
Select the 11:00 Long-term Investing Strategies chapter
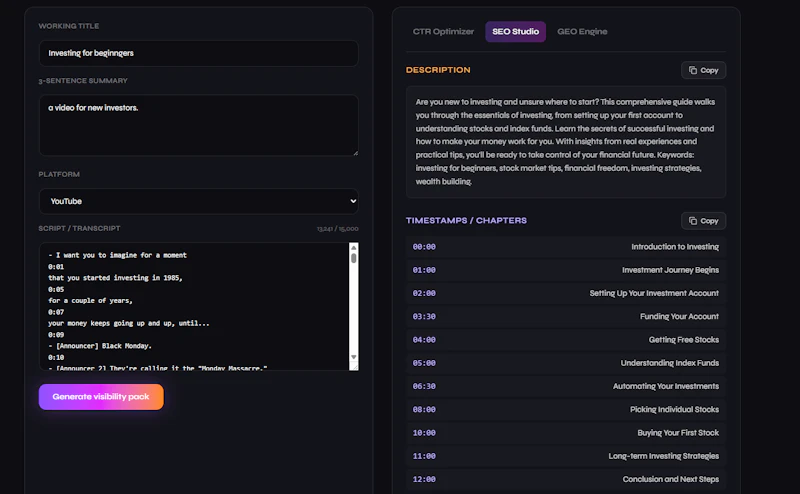pyautogui.click(x=566, y=456)
